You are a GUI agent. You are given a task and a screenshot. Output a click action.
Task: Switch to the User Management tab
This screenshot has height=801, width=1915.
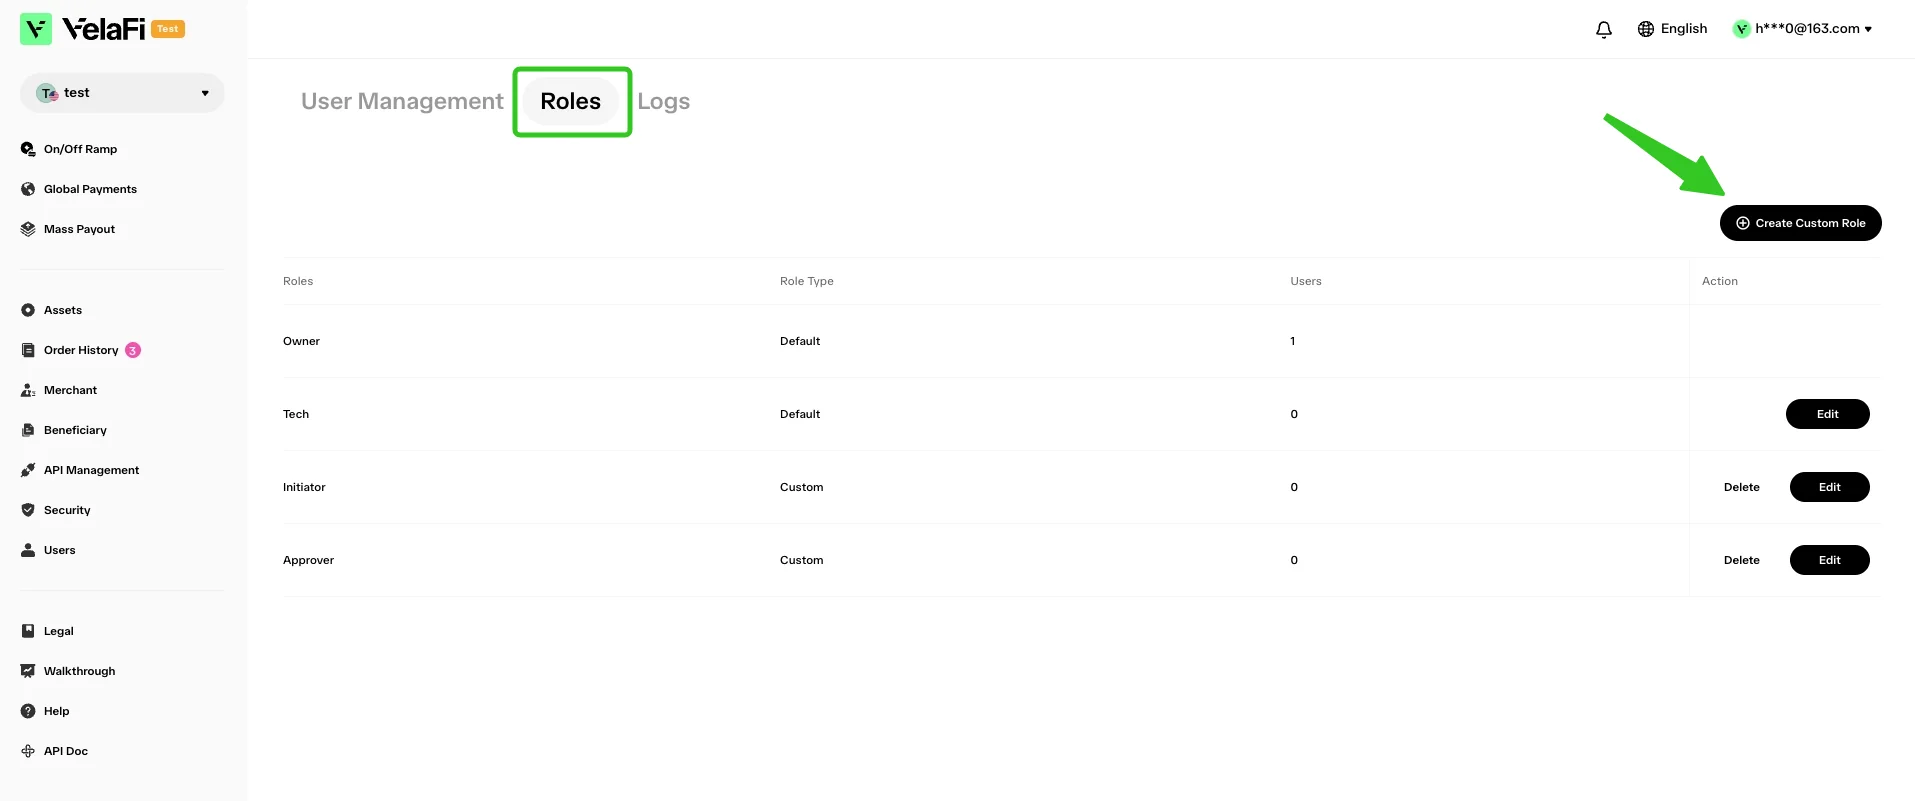[402, 101]
